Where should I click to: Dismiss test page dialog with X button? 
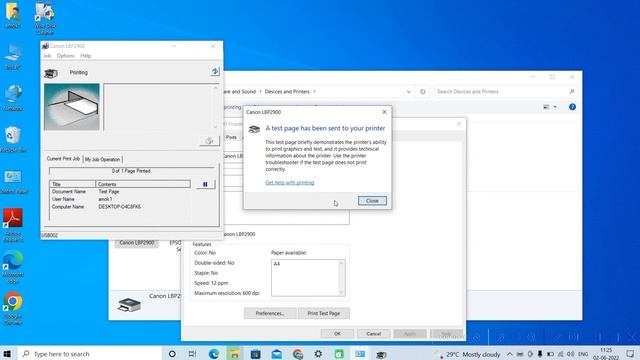384,112
